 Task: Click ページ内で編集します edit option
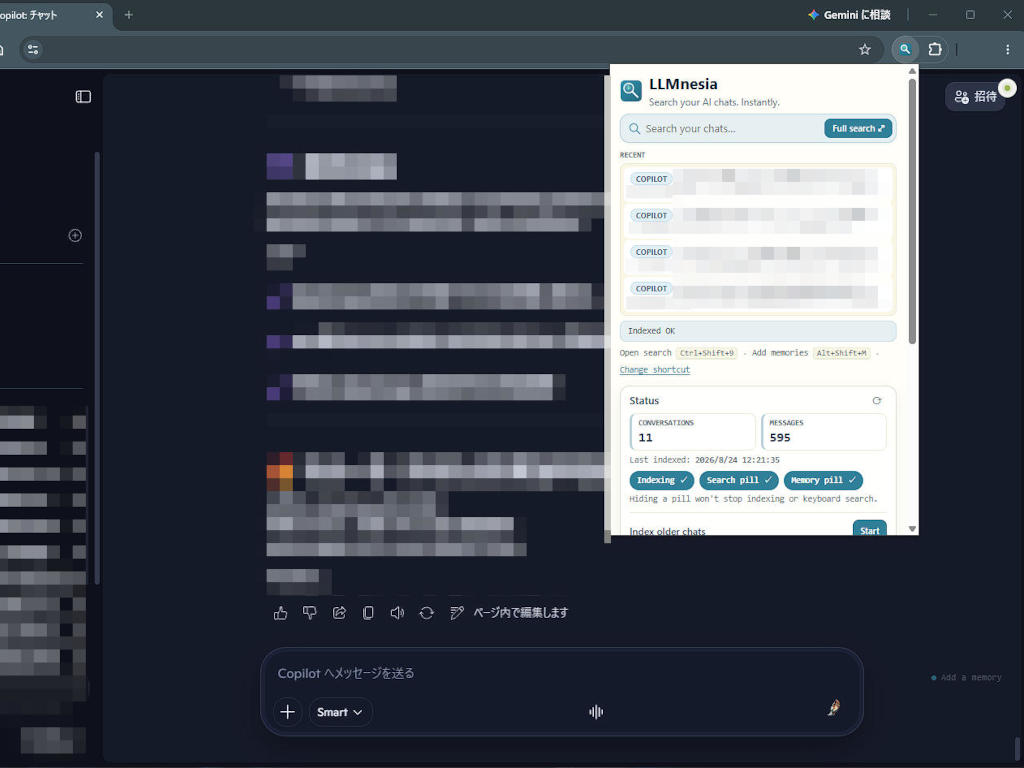[509, 613]
